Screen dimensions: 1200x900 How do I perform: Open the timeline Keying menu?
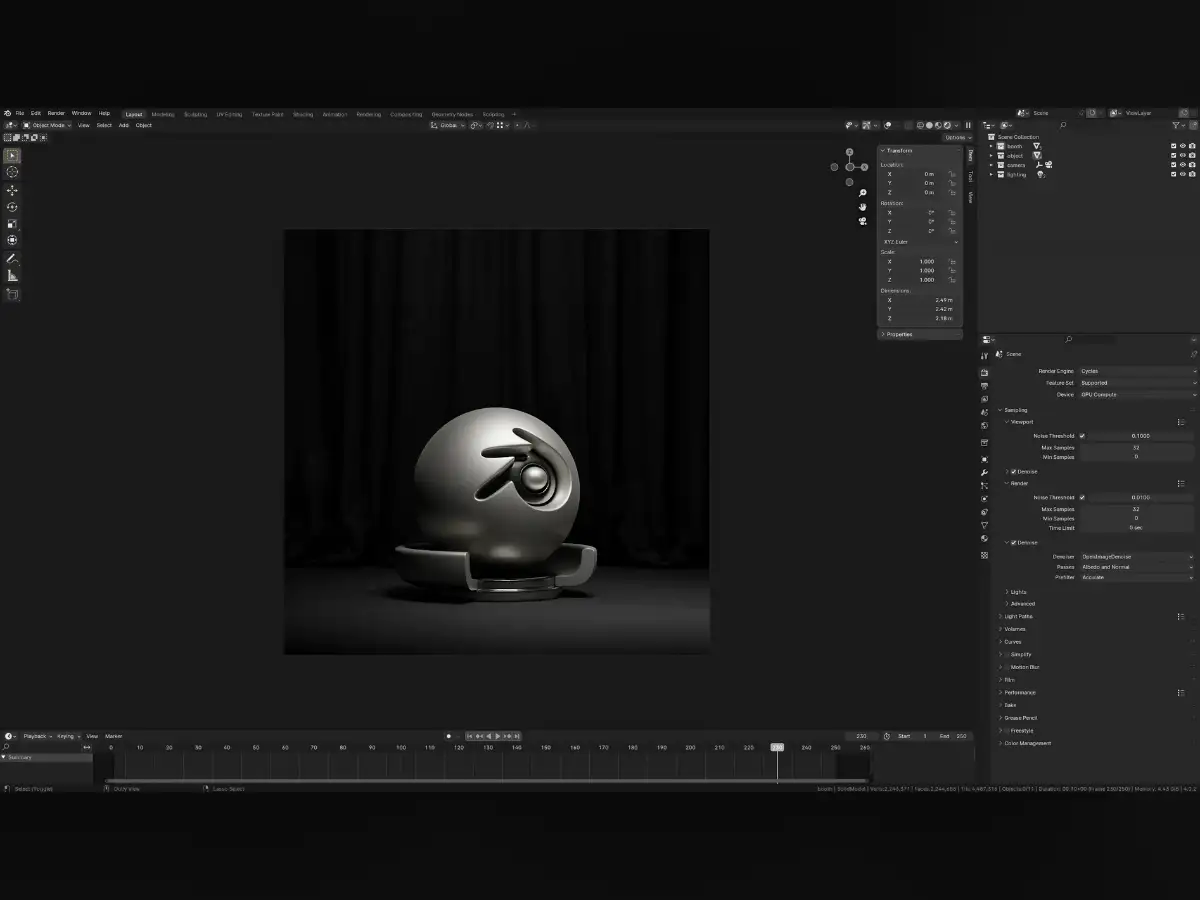click(x=67, y=736)
